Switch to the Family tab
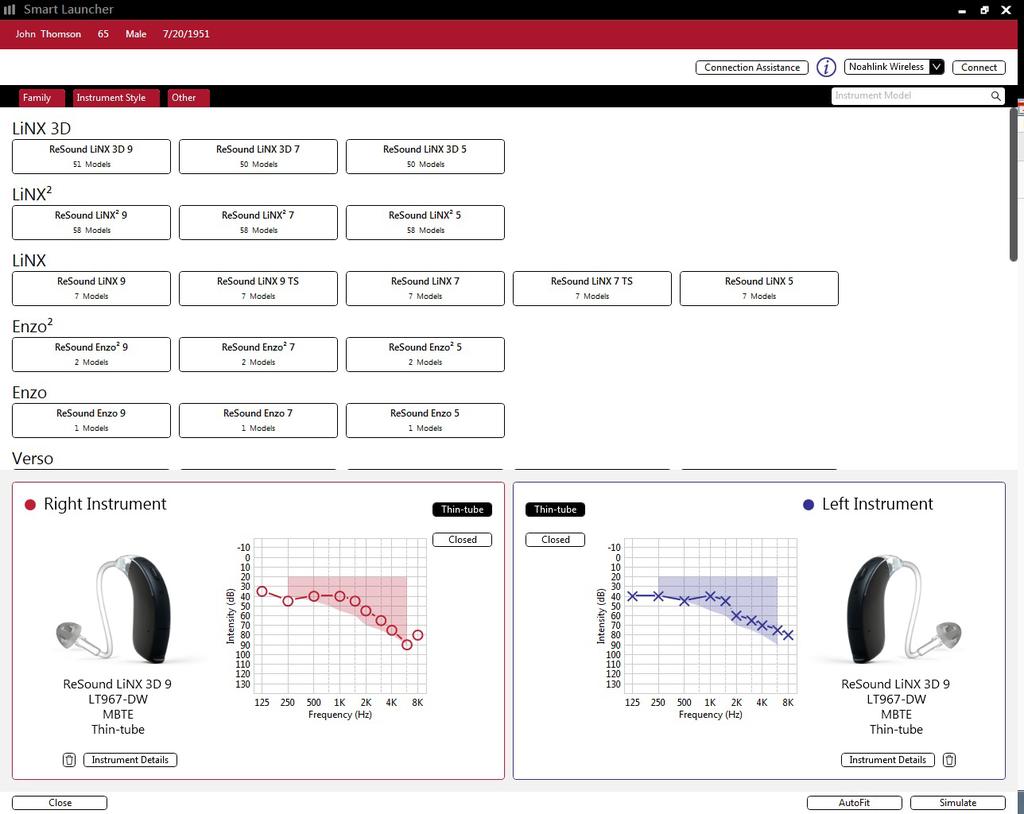Screen dimensions: 1024x814 click(42, 97)
